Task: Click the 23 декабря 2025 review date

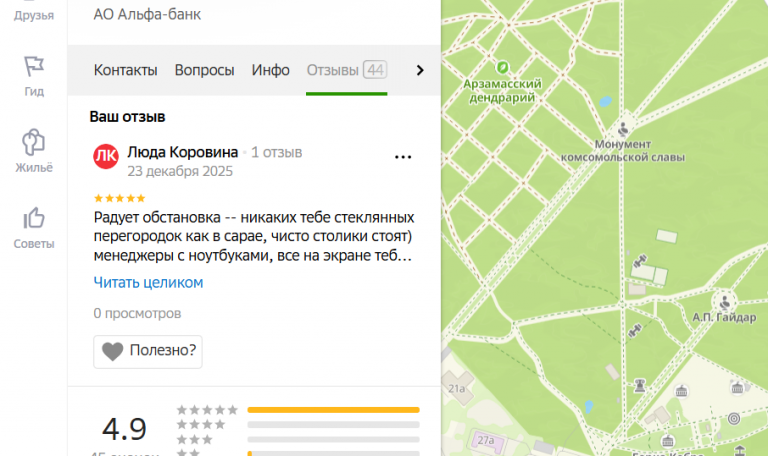Action: (x=180, y=171)
